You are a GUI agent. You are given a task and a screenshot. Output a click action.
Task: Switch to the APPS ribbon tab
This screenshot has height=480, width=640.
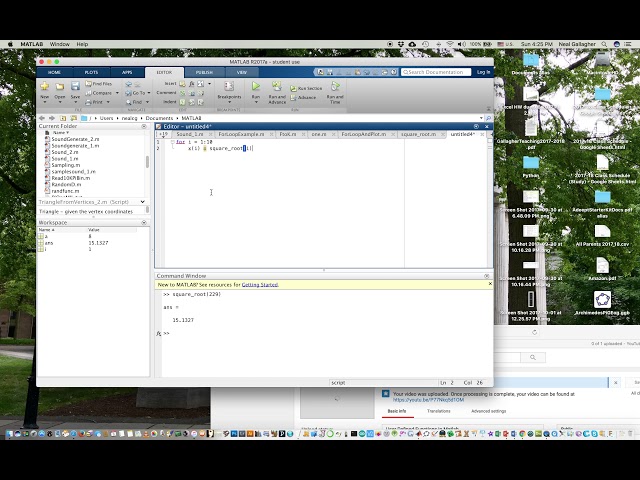point(127,72)
